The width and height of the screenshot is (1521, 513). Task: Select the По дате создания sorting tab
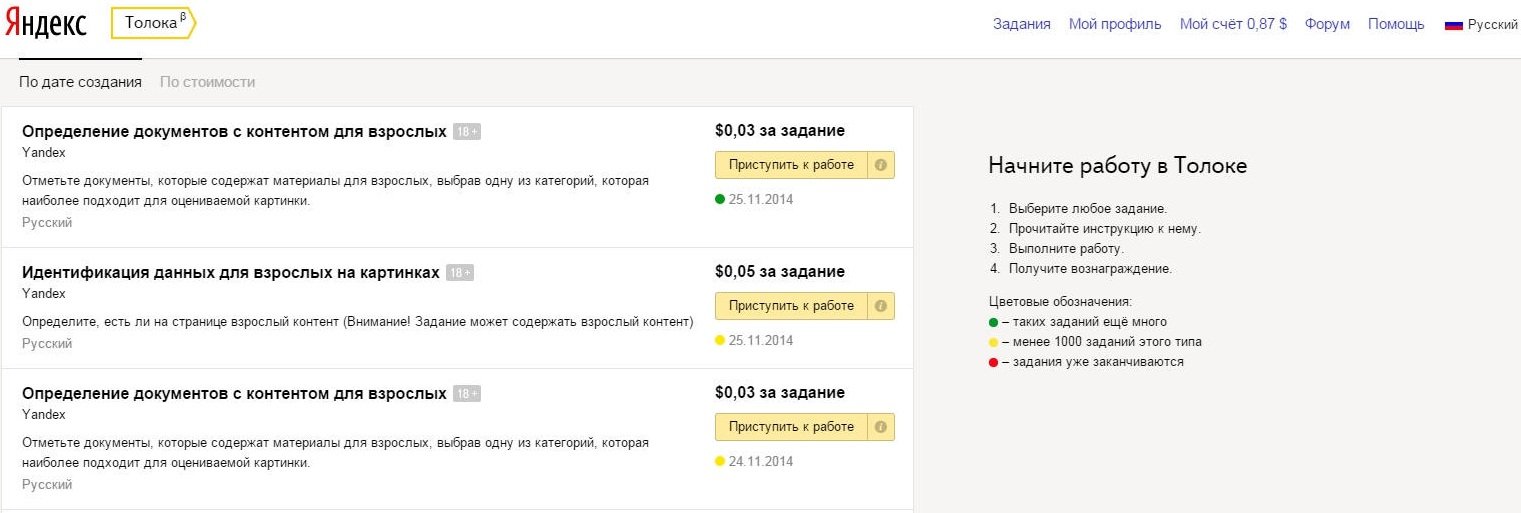80,82
